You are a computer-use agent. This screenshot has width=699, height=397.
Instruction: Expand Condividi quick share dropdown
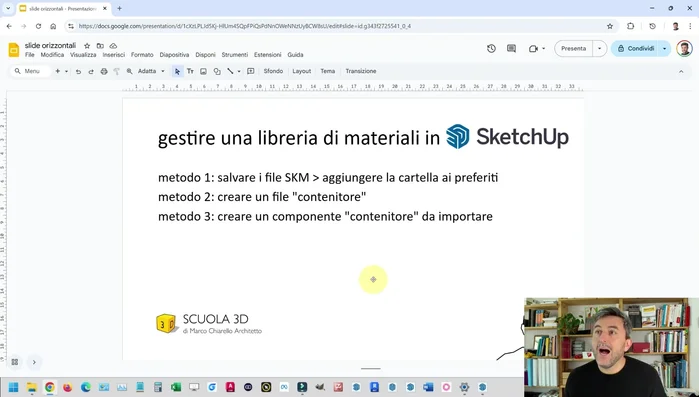665,49
